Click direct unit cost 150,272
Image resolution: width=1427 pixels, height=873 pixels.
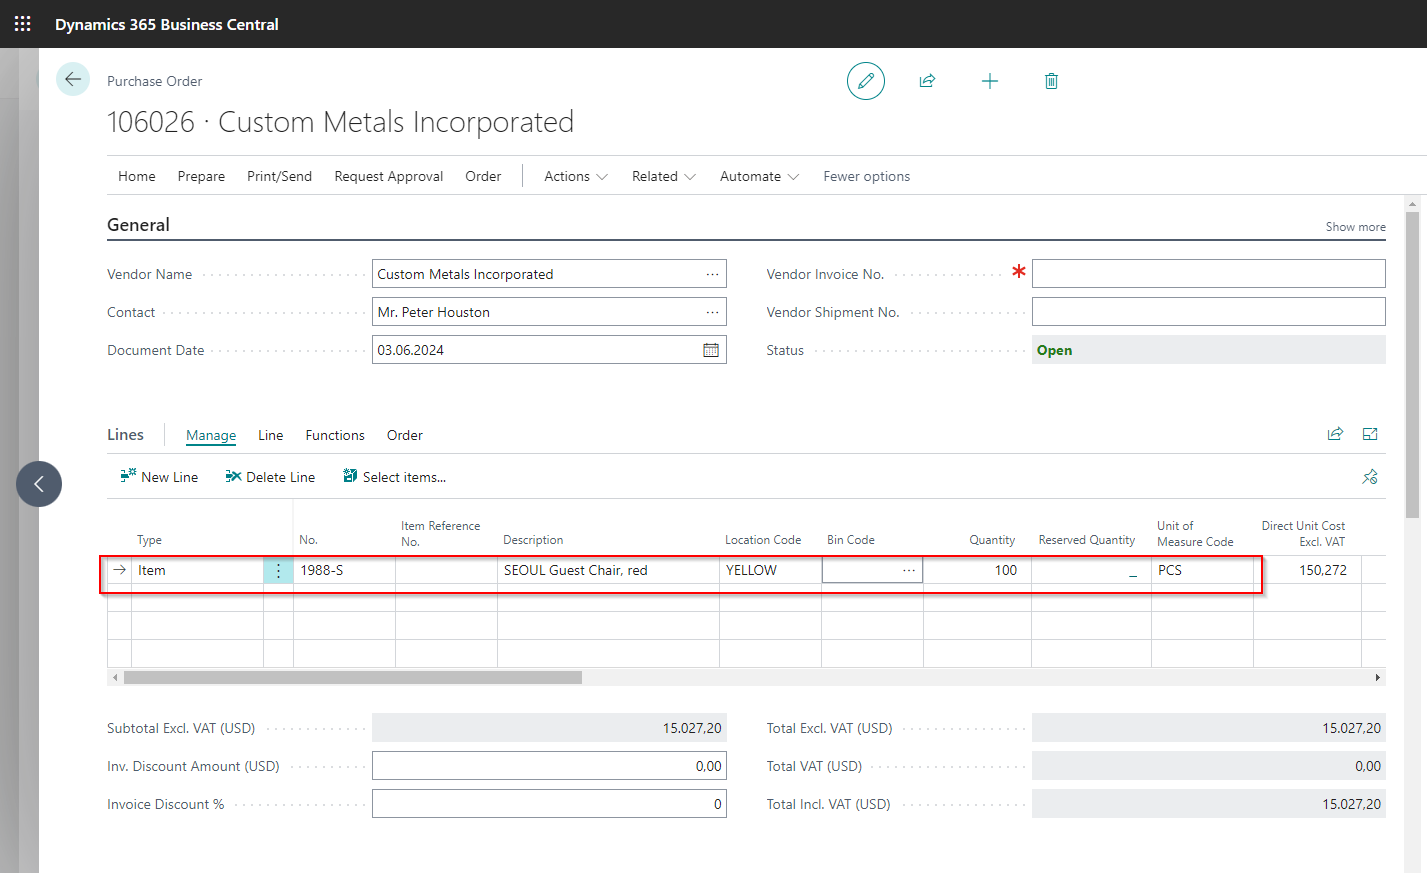1307,570
